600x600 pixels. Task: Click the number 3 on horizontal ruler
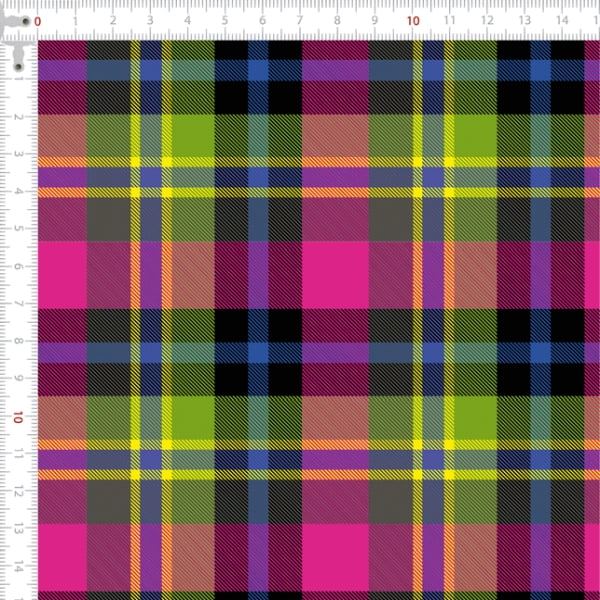pos(150,21)
